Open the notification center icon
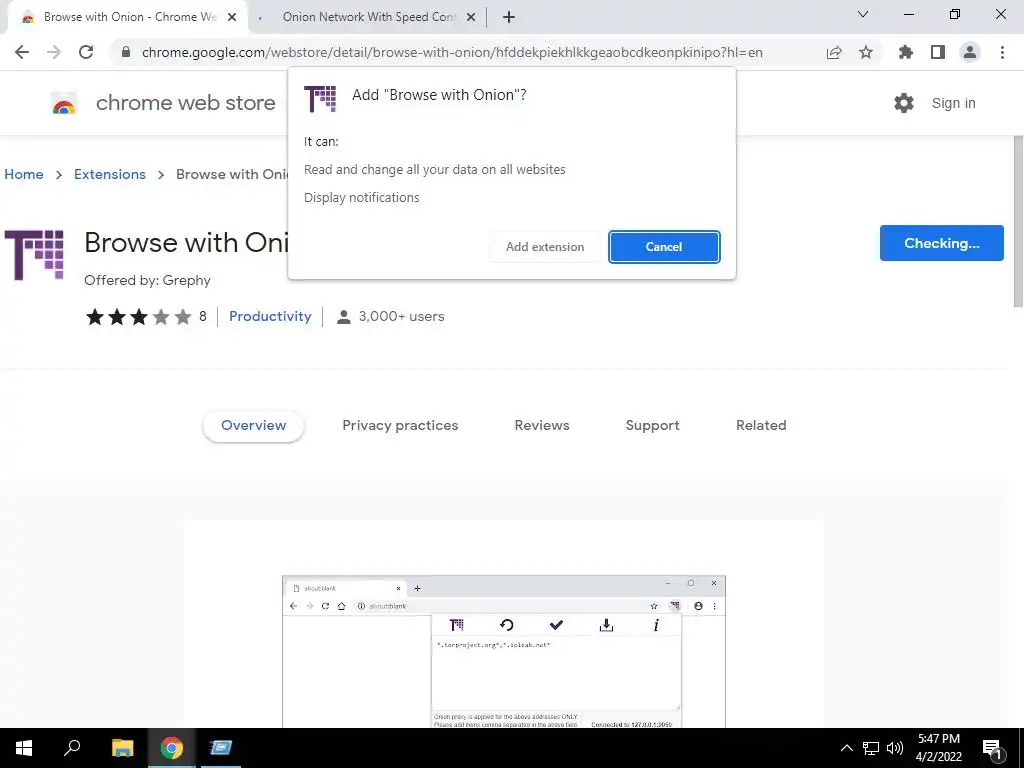Viewport: 1024px width, 768px height. click(992, 749)
